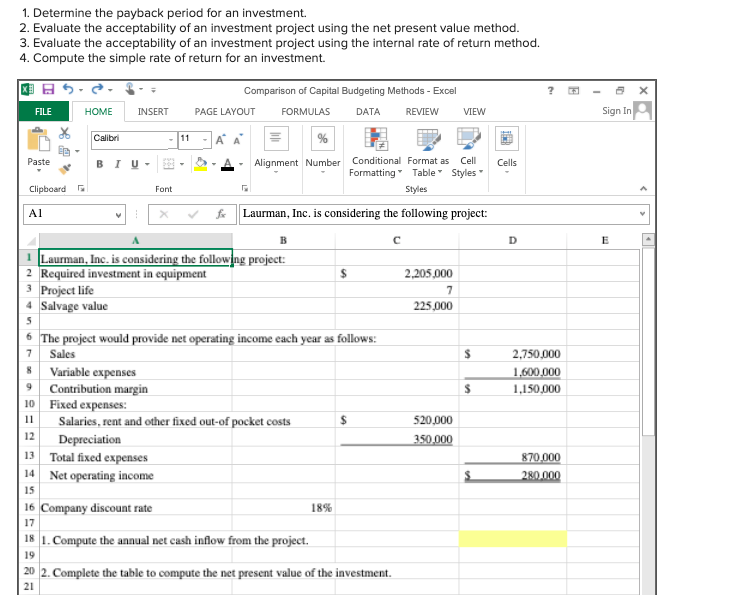The height and width of the screenshot is (595, 754).
Task: Click the Touch/Mouse mode icon
Action: (x=130, y=89)
